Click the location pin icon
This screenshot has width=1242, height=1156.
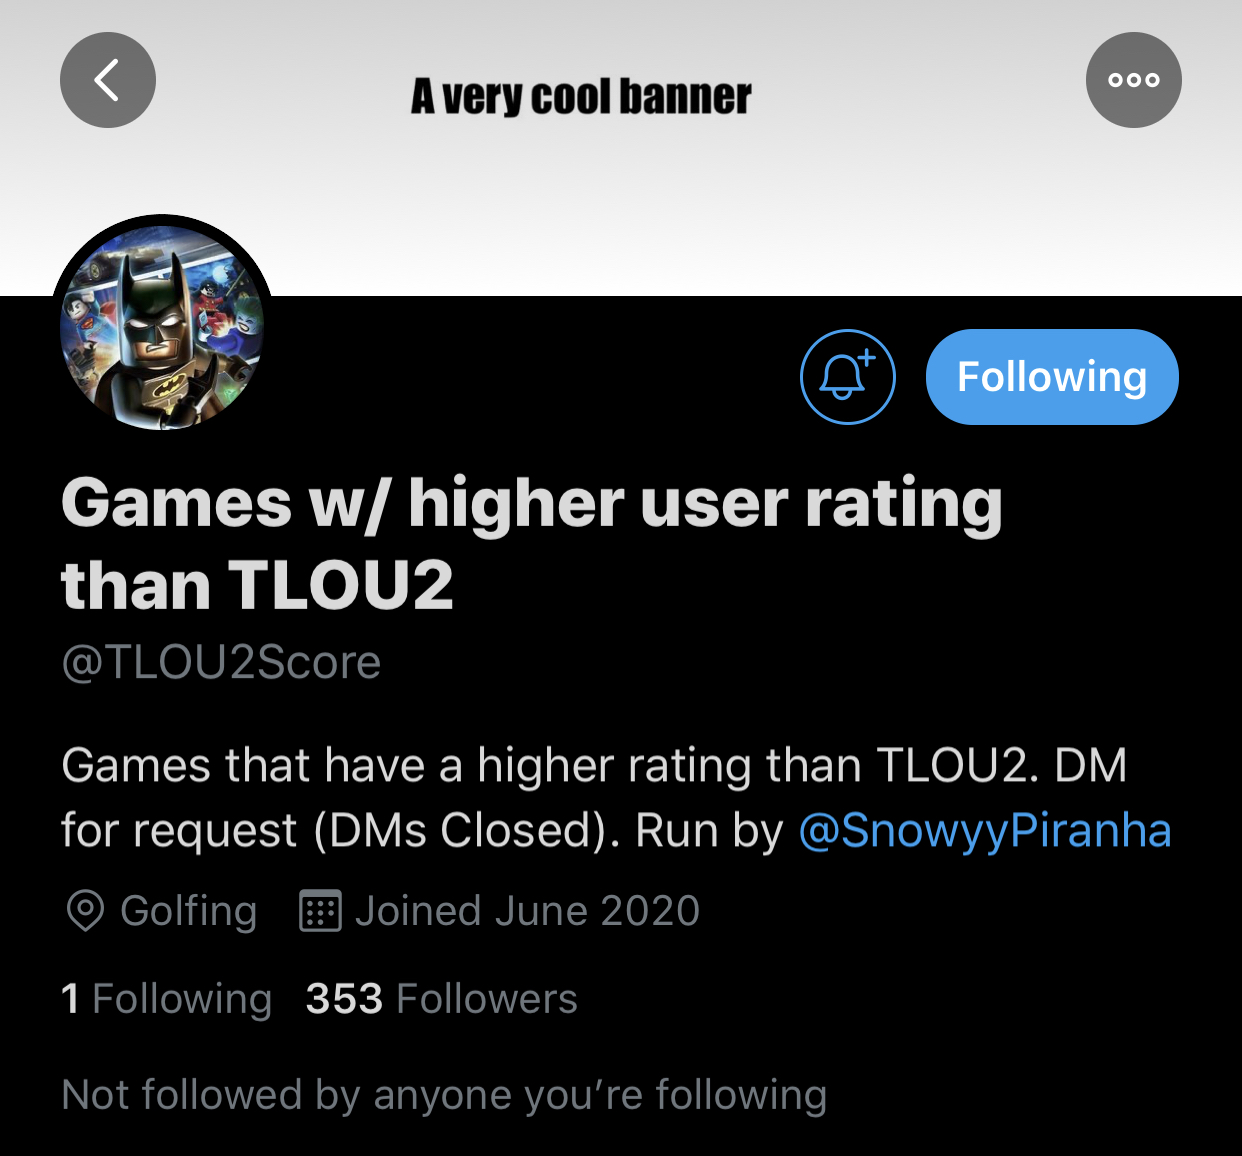pos(85,911)
